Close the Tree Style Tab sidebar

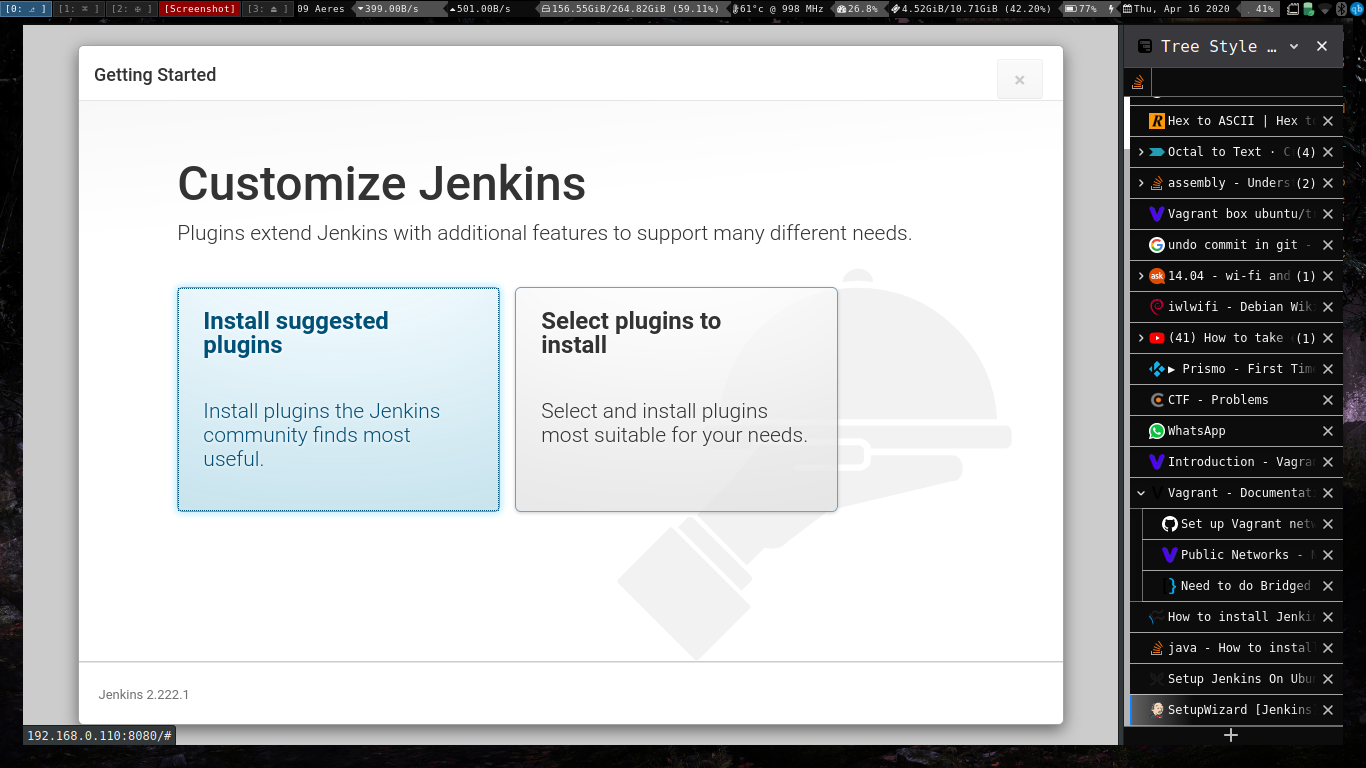(x=1322, y=46)
